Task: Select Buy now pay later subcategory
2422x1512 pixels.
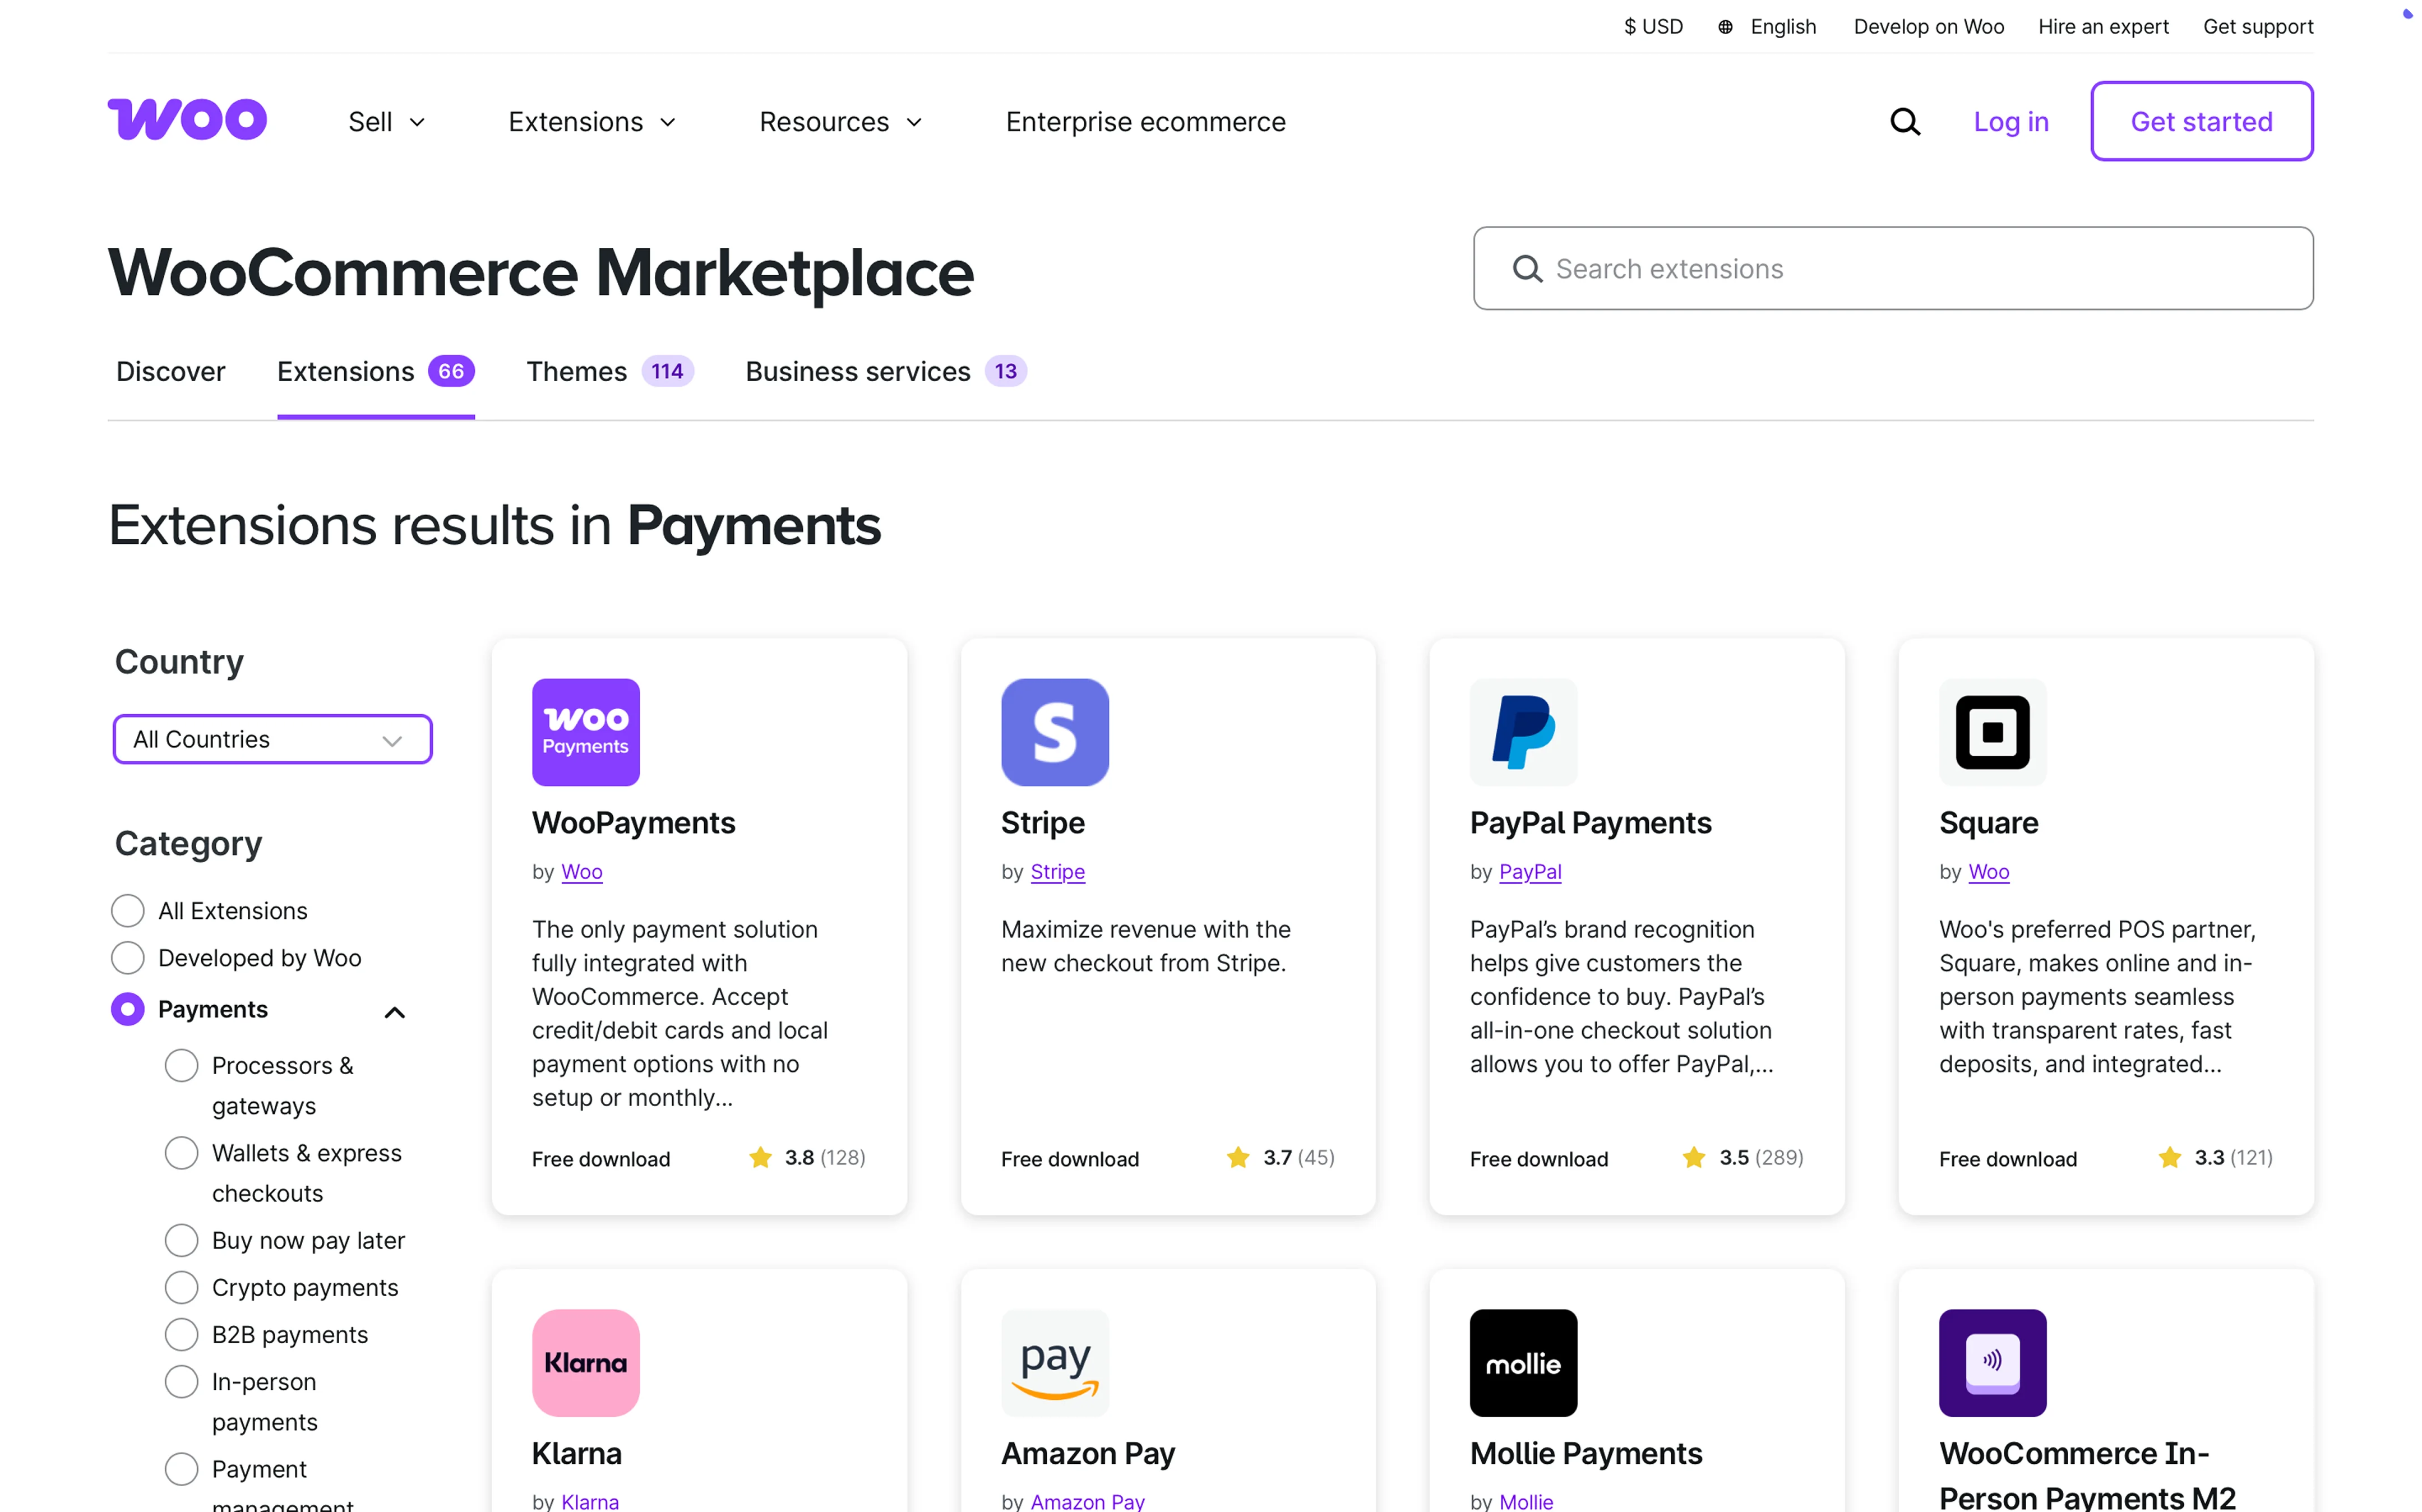Action: click(x=181, y=1240)
